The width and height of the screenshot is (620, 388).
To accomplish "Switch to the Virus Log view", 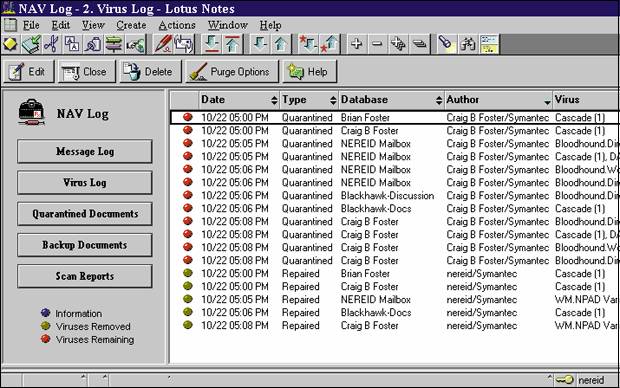I will (85, 182).
